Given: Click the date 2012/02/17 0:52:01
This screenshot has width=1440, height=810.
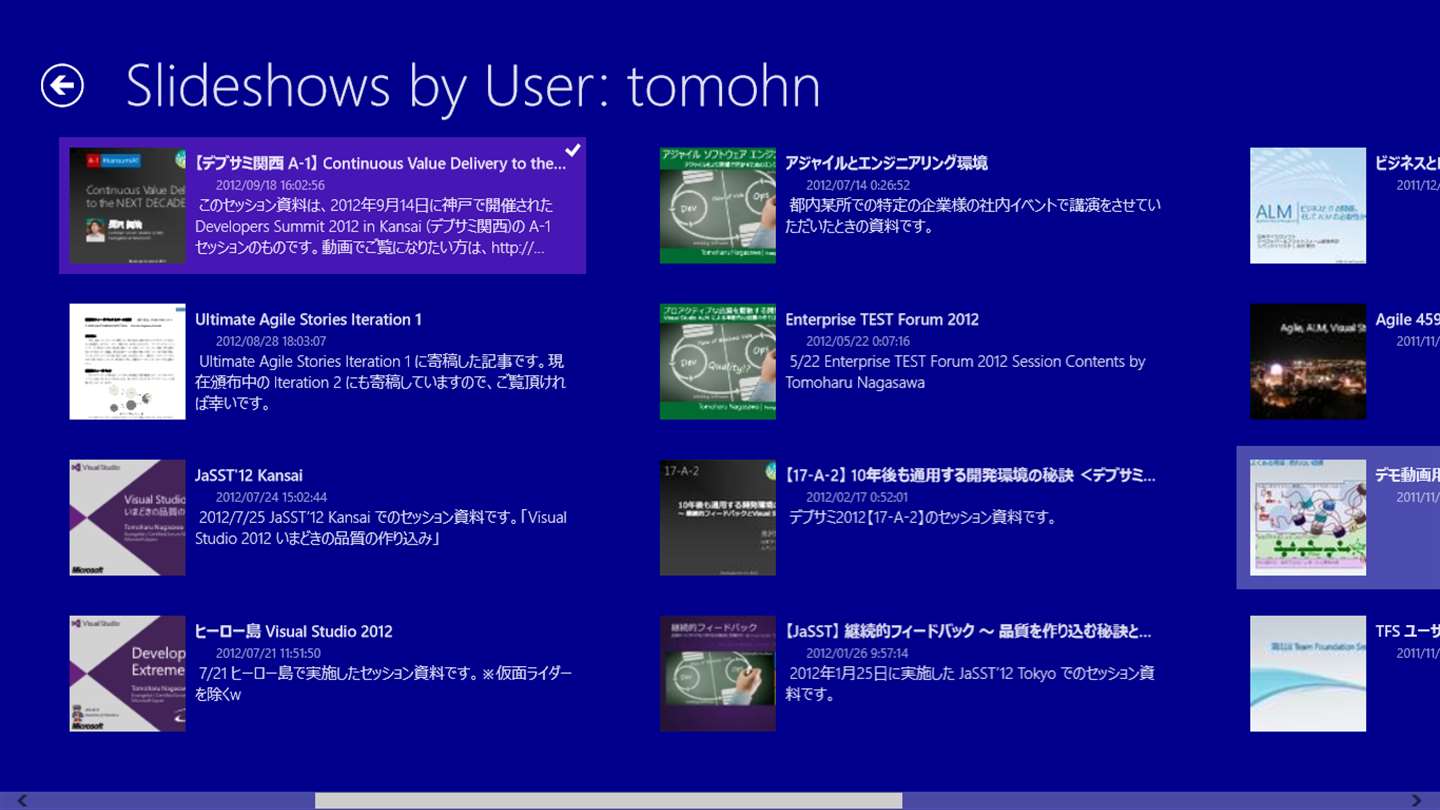Looking at the screenshot, I should point(857,497).
